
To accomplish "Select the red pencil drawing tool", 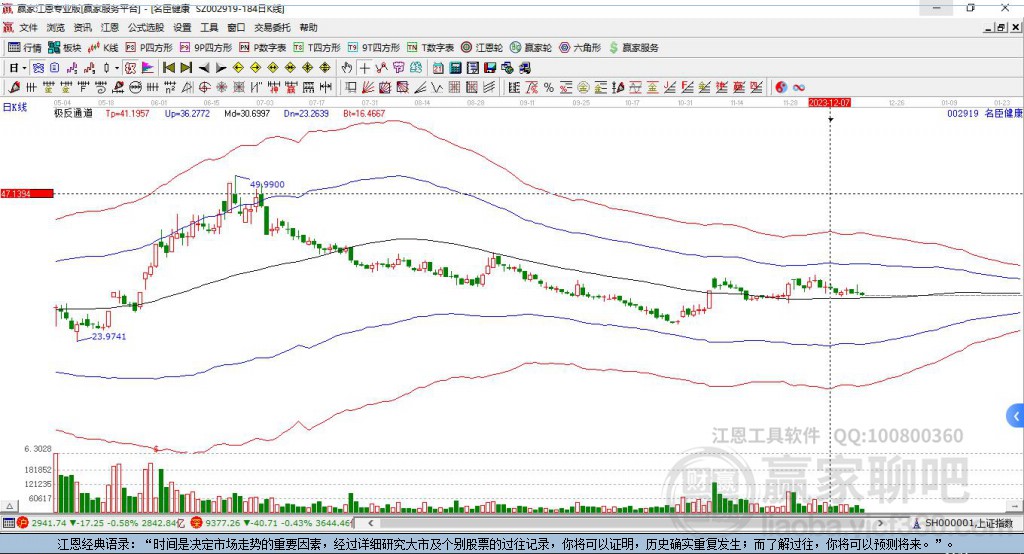I will tap(14, 87).
